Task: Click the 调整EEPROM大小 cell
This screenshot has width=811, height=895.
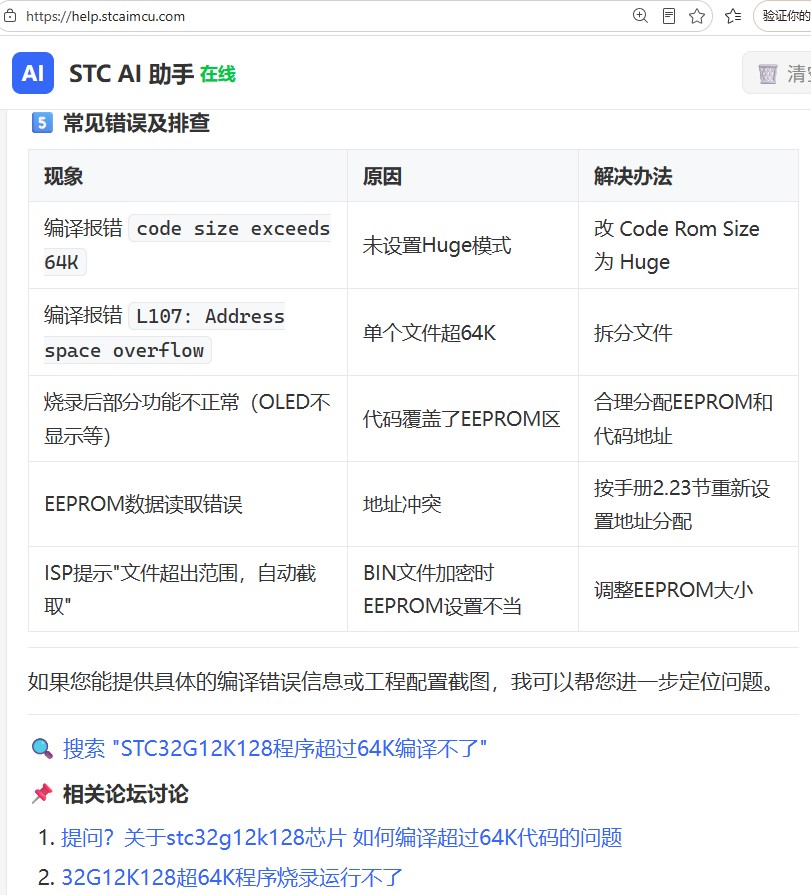Action: [x=688, y=589]
